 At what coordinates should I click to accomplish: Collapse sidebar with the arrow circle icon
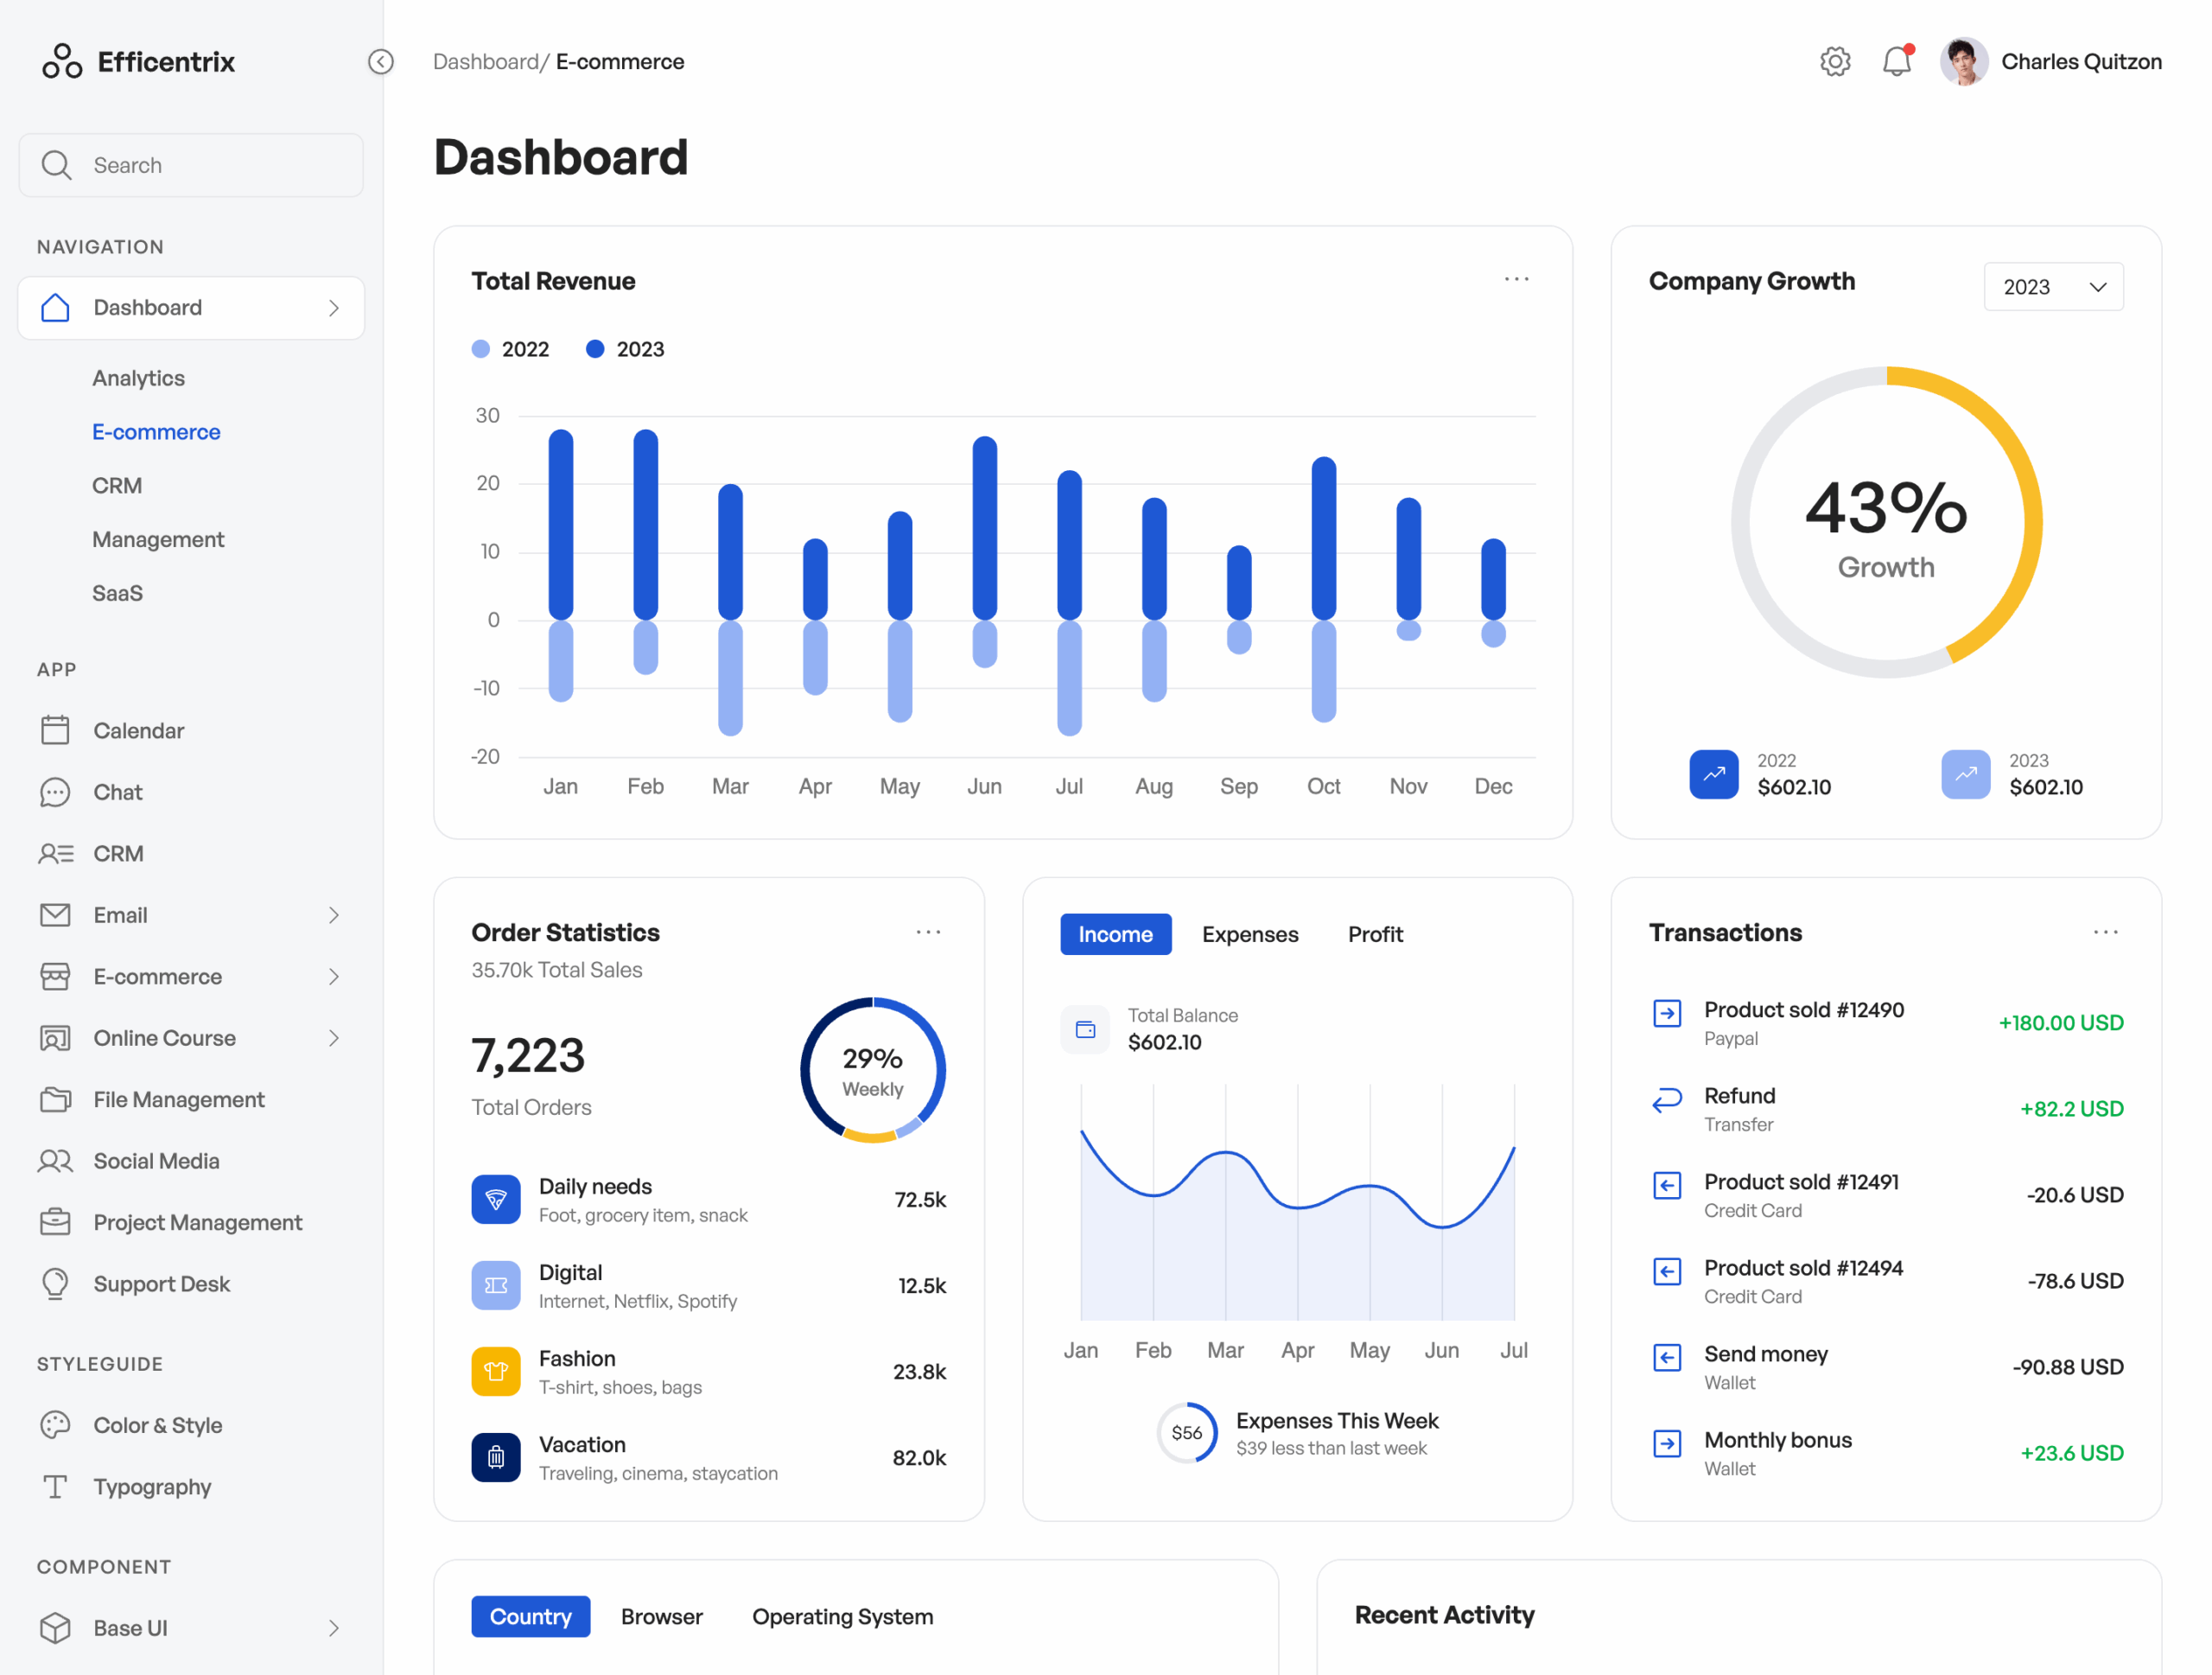tap(381, 62)
